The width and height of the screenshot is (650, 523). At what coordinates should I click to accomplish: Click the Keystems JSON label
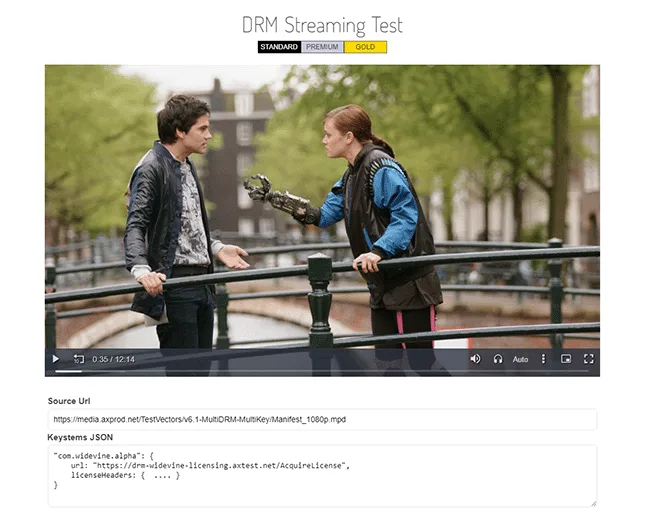coord(80,437)
